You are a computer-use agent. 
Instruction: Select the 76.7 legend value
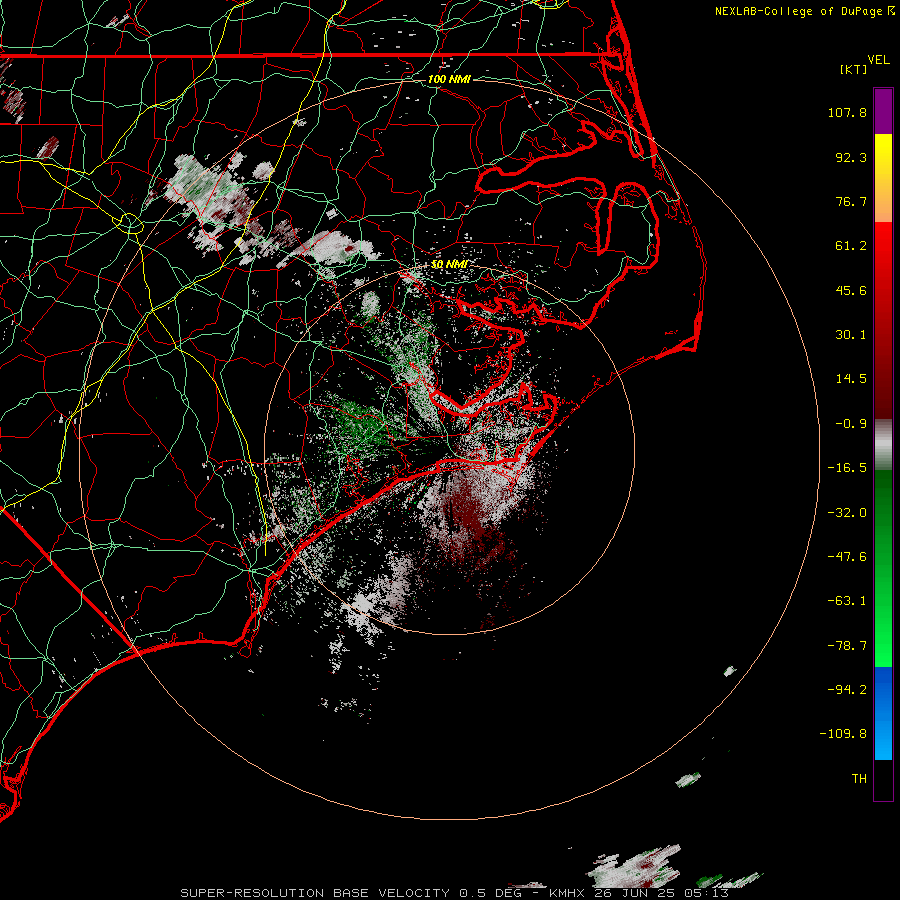(851, 201)
